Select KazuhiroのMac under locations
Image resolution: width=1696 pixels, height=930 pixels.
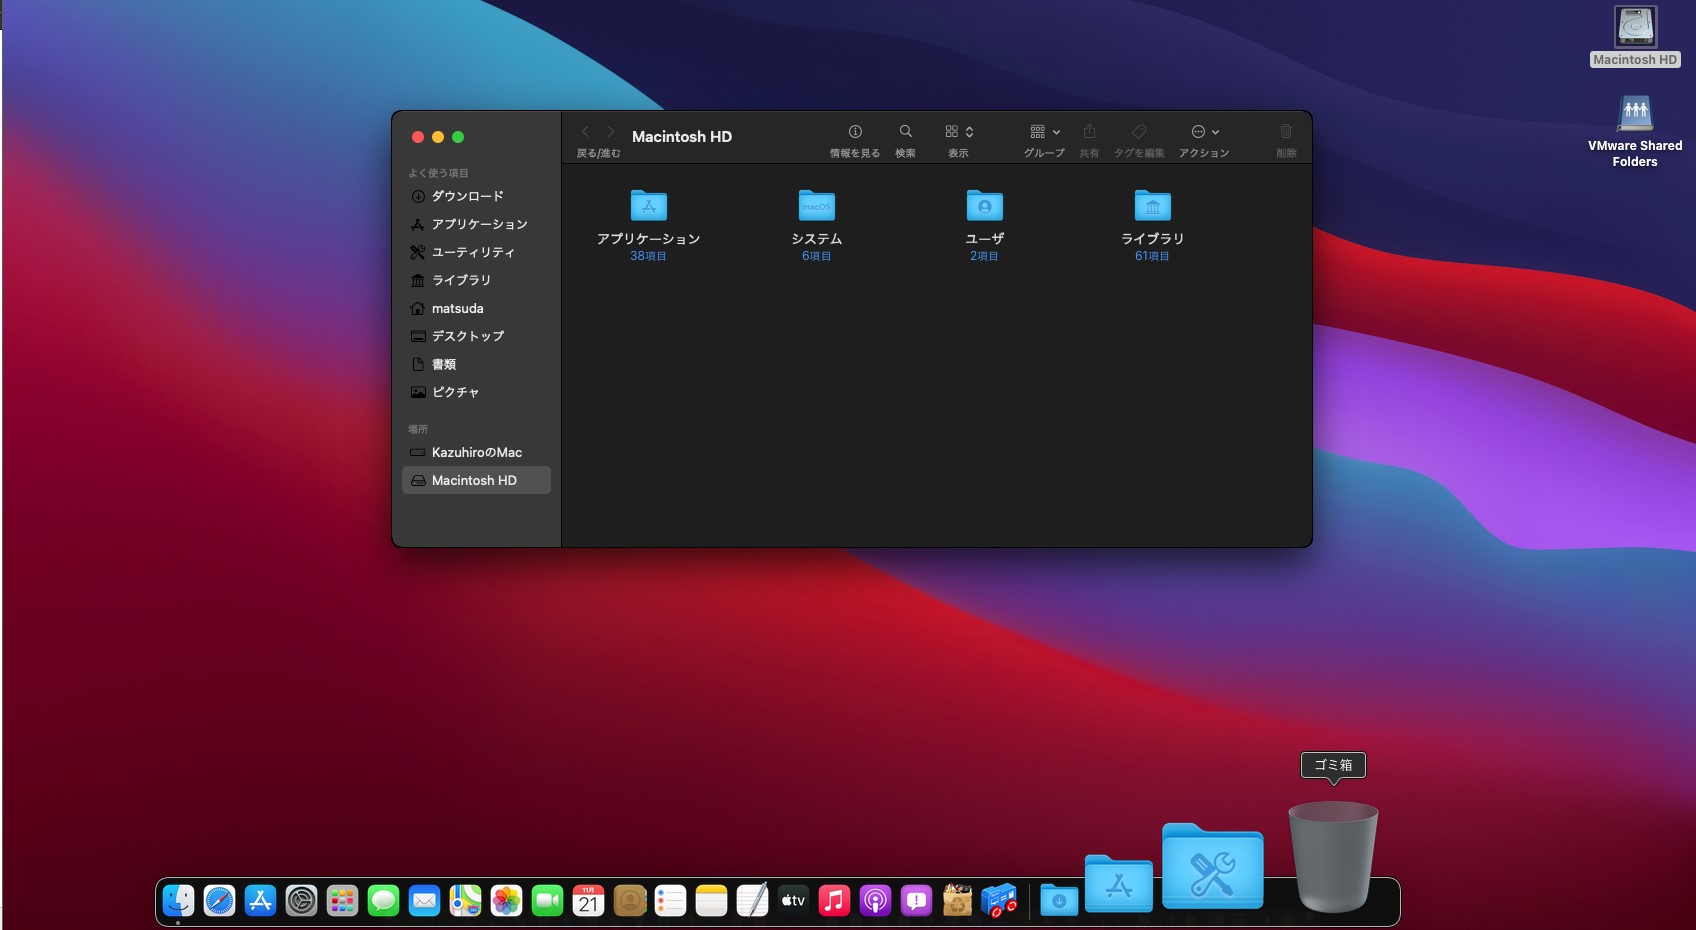[476, 452]
